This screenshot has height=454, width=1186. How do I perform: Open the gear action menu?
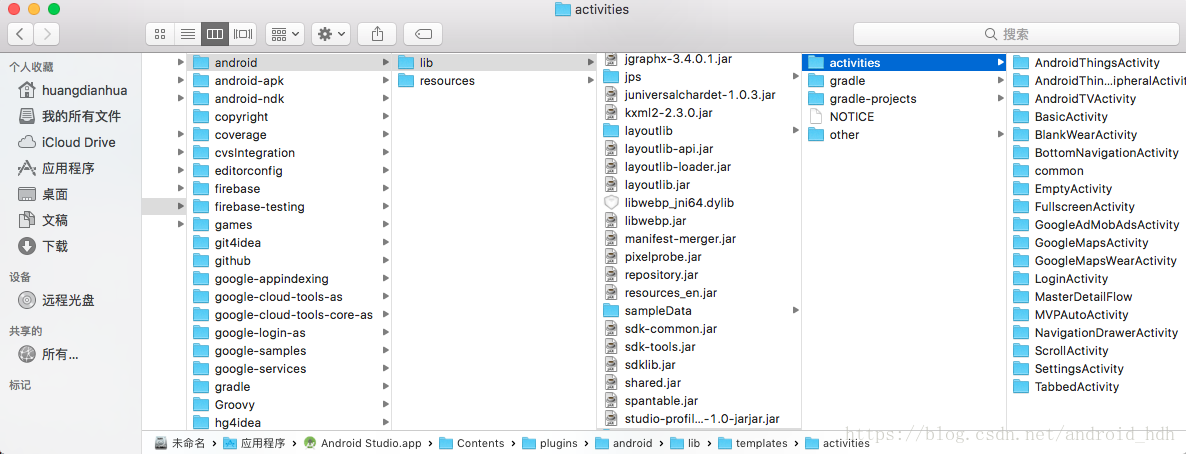[x=331, y=34]
